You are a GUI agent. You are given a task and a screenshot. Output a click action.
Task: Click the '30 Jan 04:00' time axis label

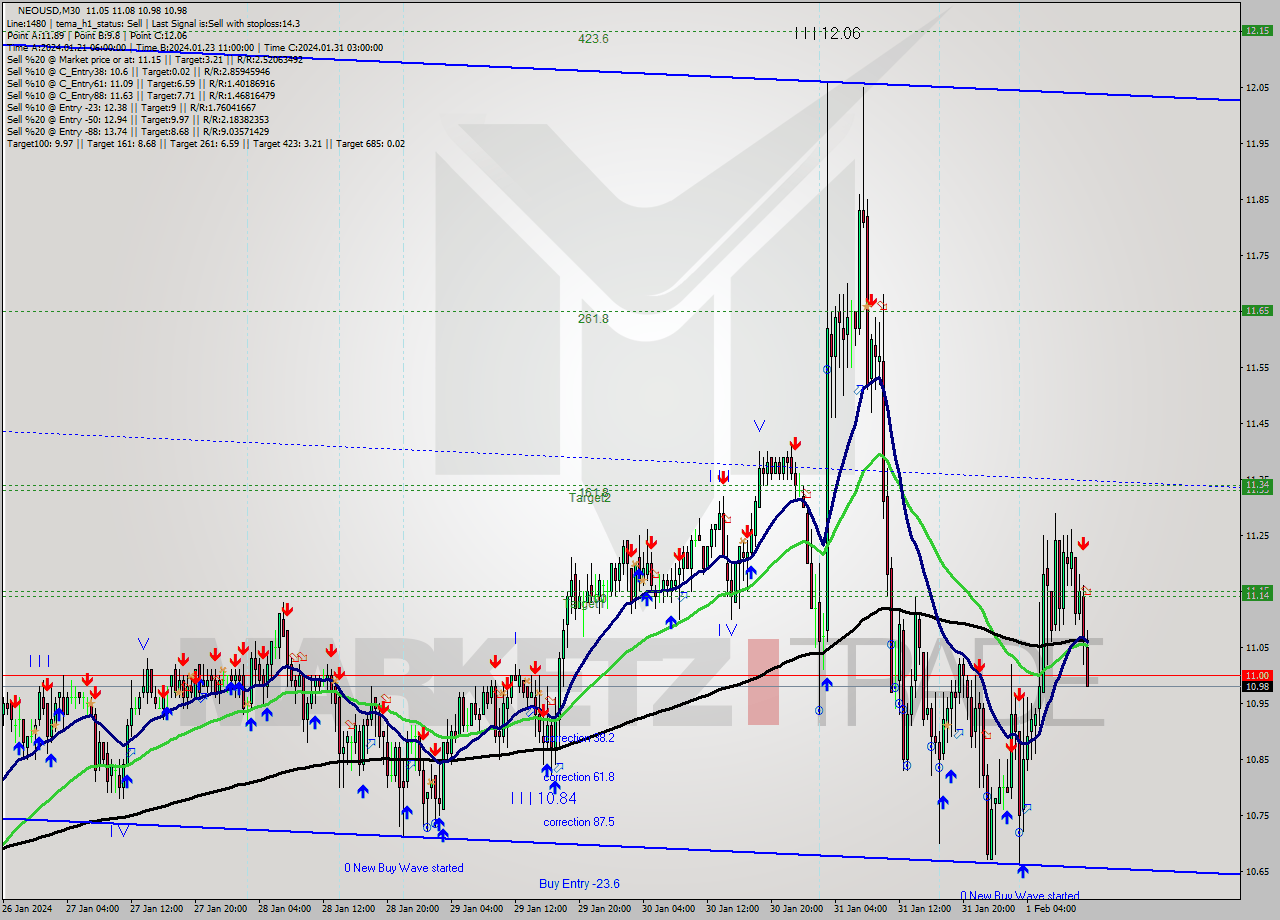[669, 909]
